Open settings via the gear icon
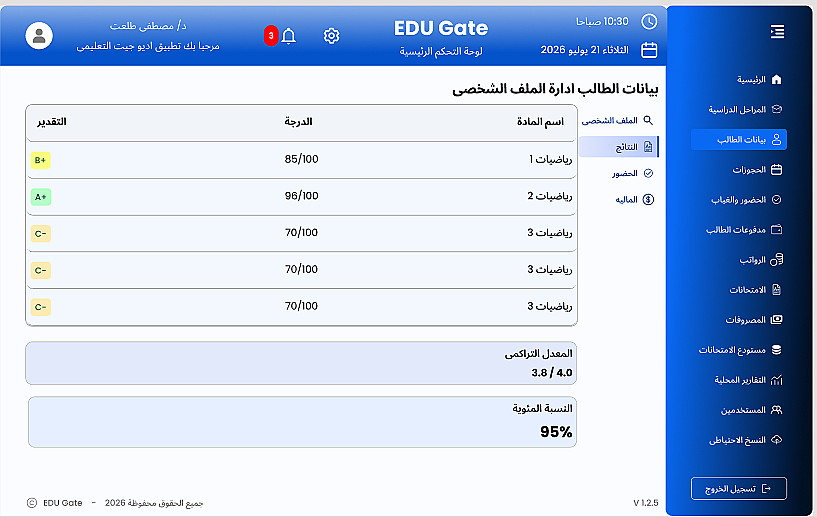Image resolution: width=817 pixels, height=517 pixels. tap(331, 36)
